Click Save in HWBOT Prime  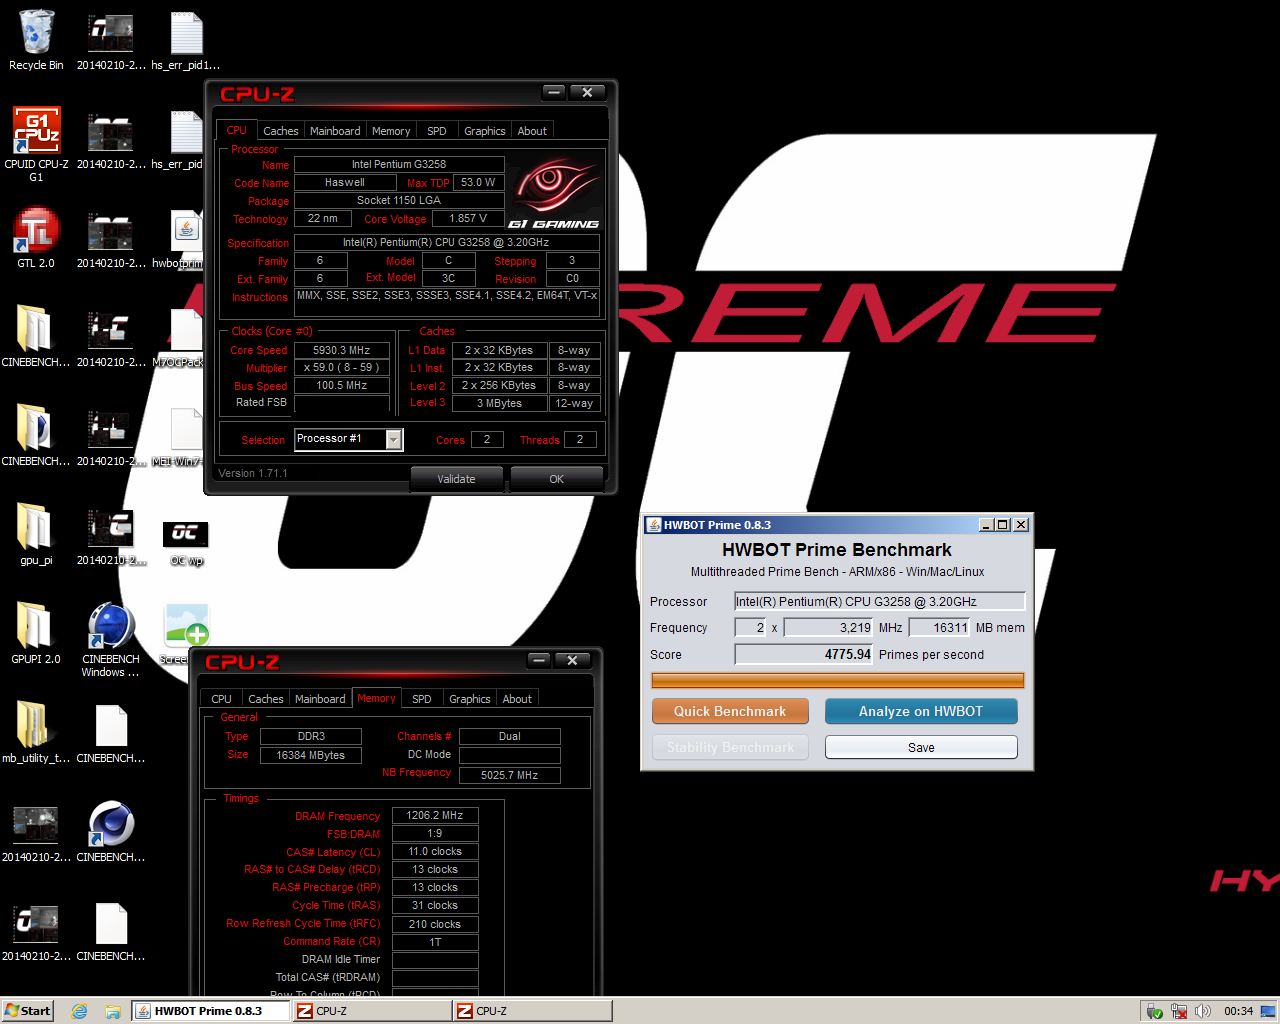(x=921, y=747)
